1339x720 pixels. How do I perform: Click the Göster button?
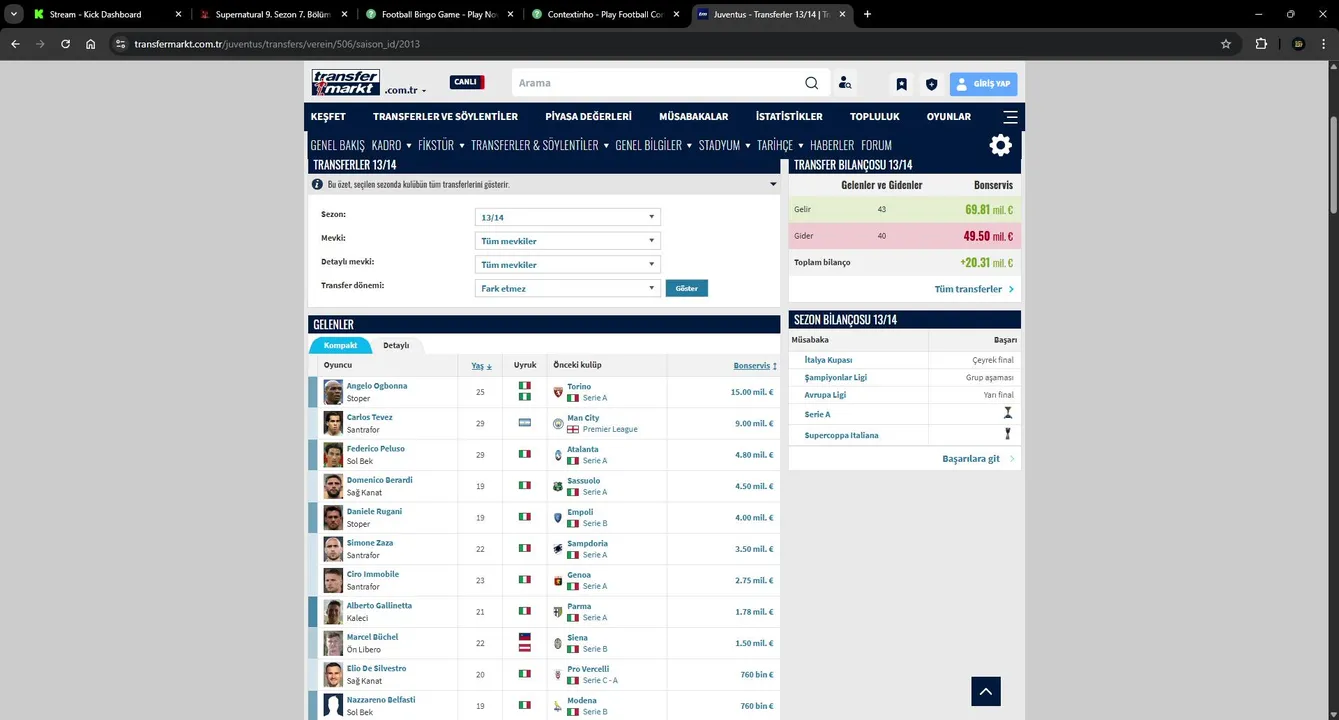tap(687, 288)
